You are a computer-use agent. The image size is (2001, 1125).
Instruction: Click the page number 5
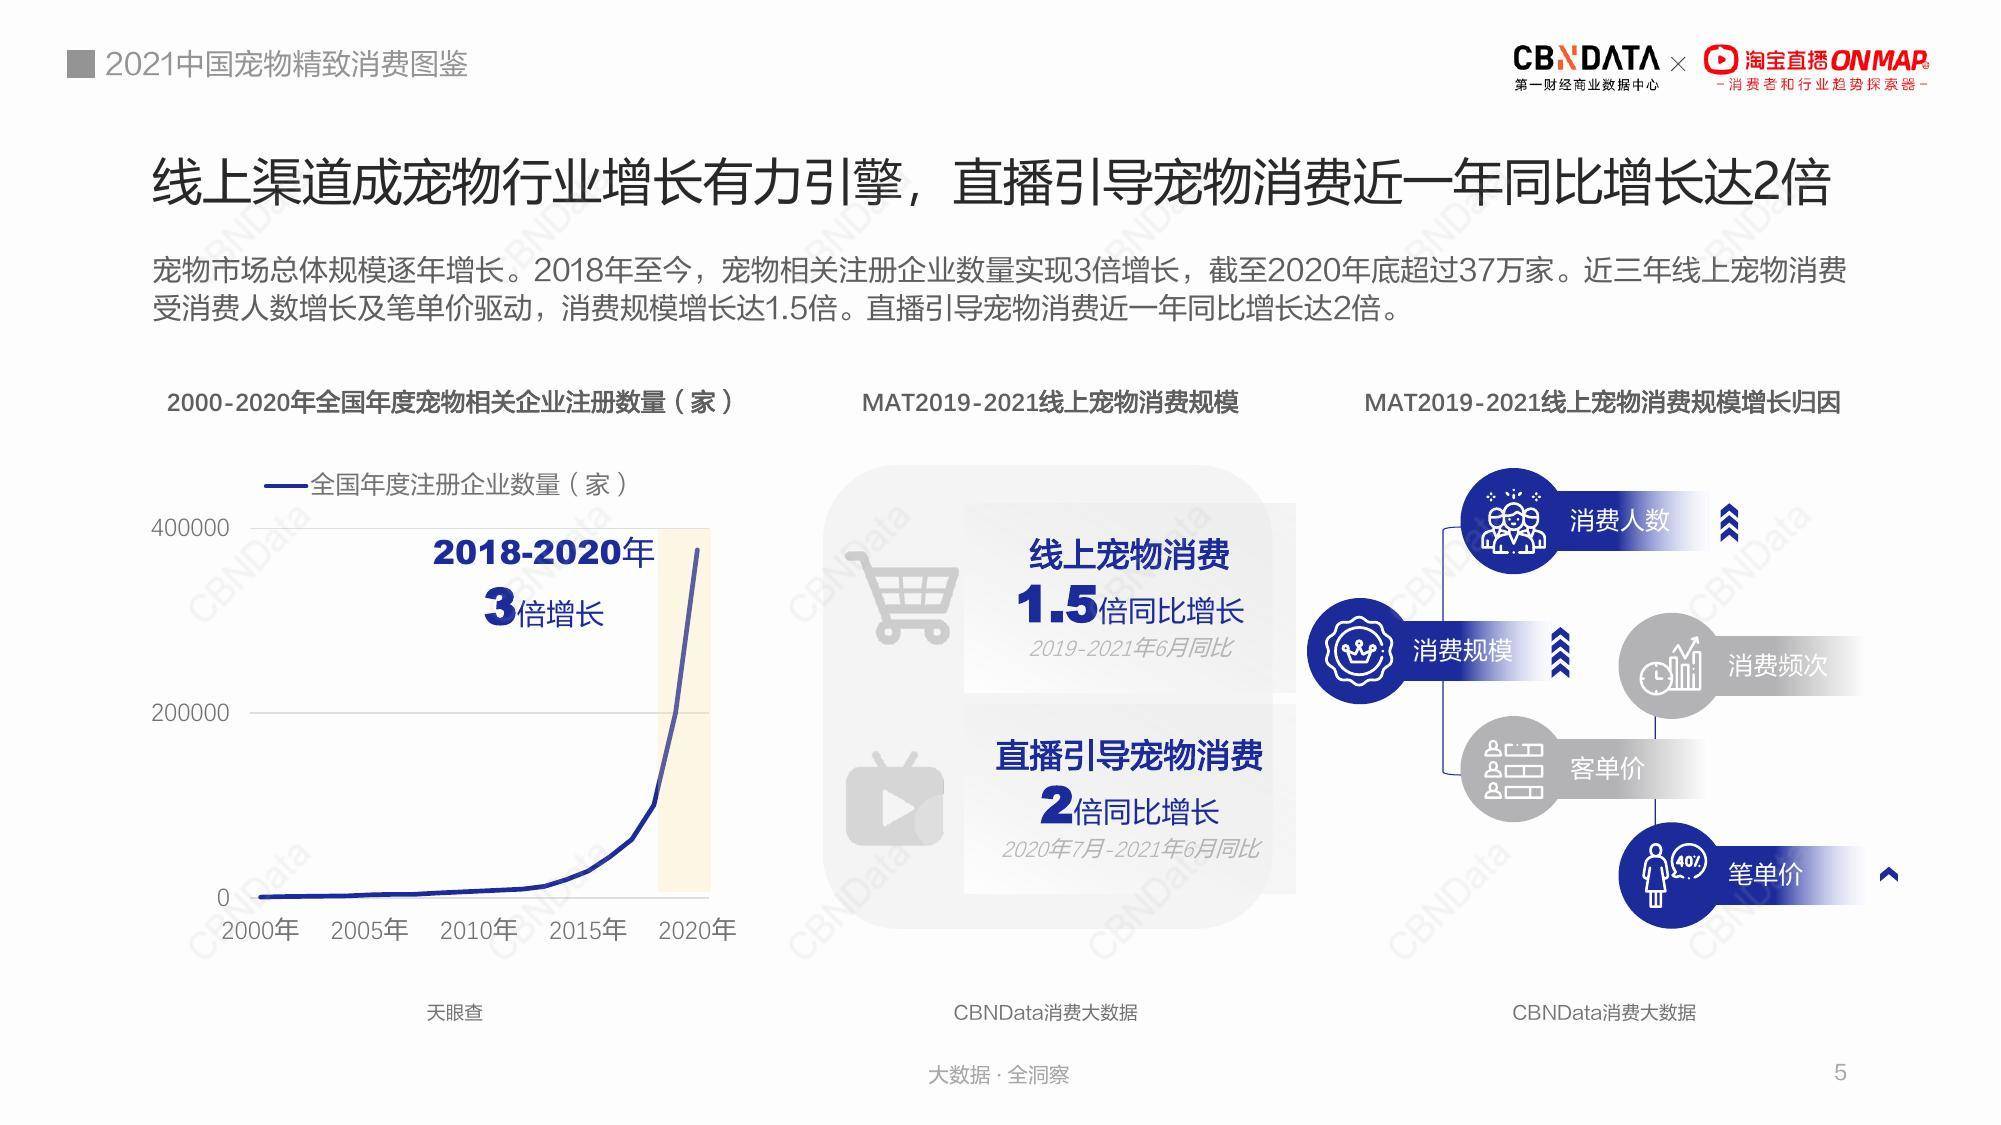coord(1839,1072)
